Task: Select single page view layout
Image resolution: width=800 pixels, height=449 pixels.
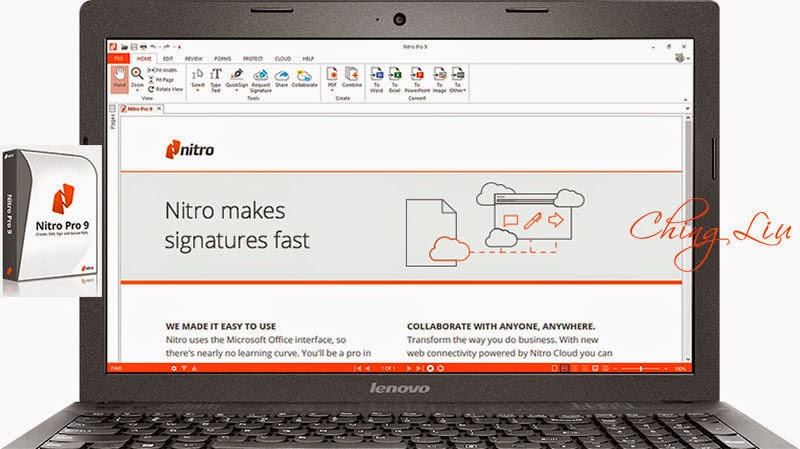Action: tap(554, 368)
